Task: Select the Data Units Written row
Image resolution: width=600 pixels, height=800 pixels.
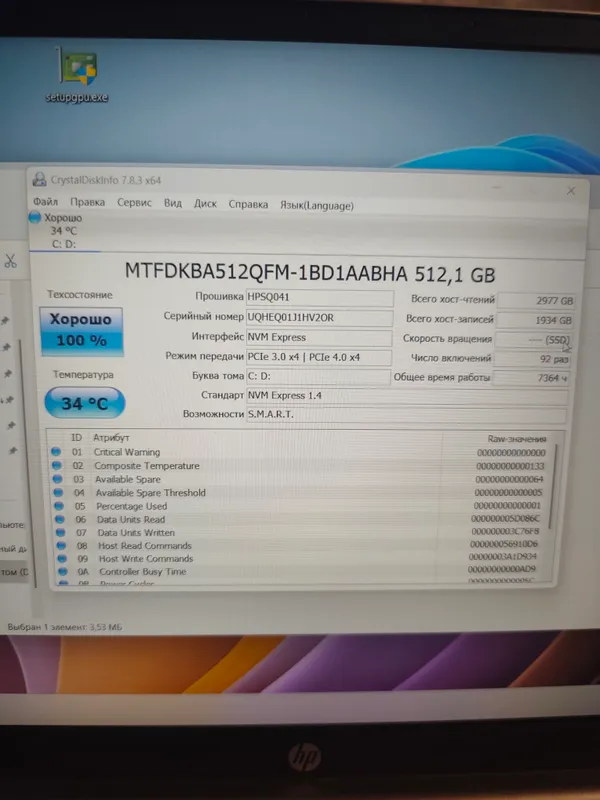Action: [x=301, y=533]
